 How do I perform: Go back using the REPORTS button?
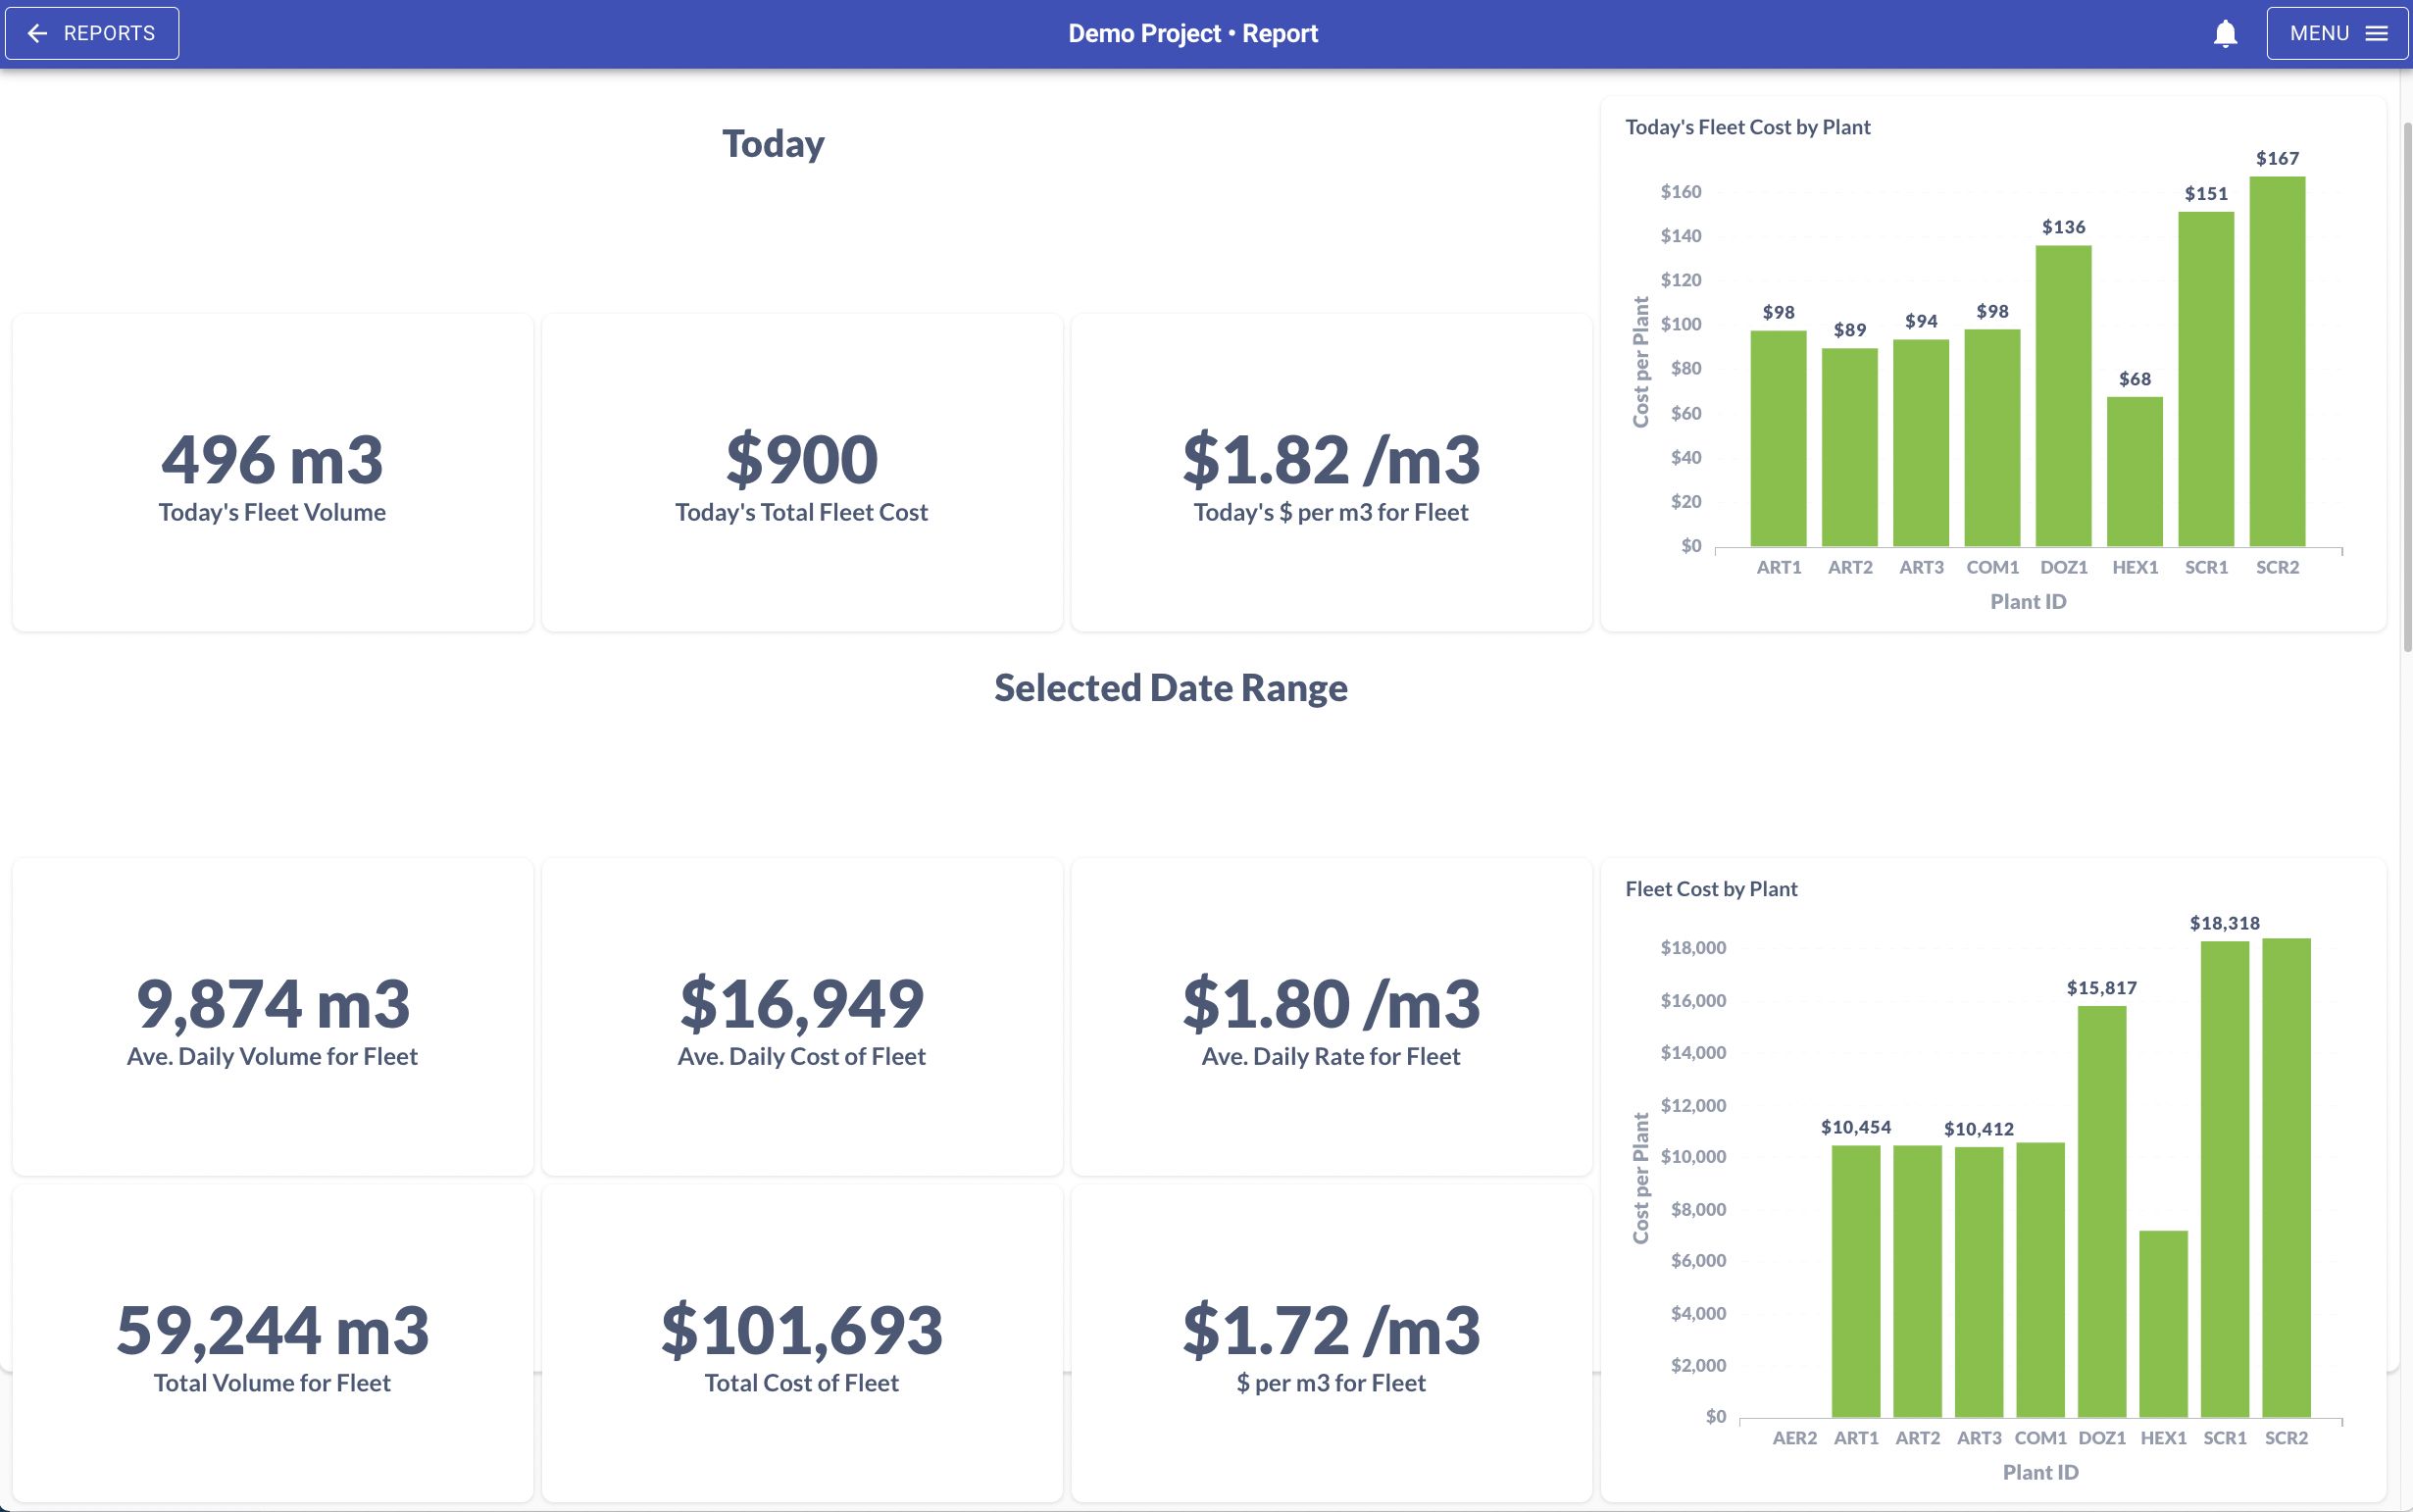pos(92,33)
